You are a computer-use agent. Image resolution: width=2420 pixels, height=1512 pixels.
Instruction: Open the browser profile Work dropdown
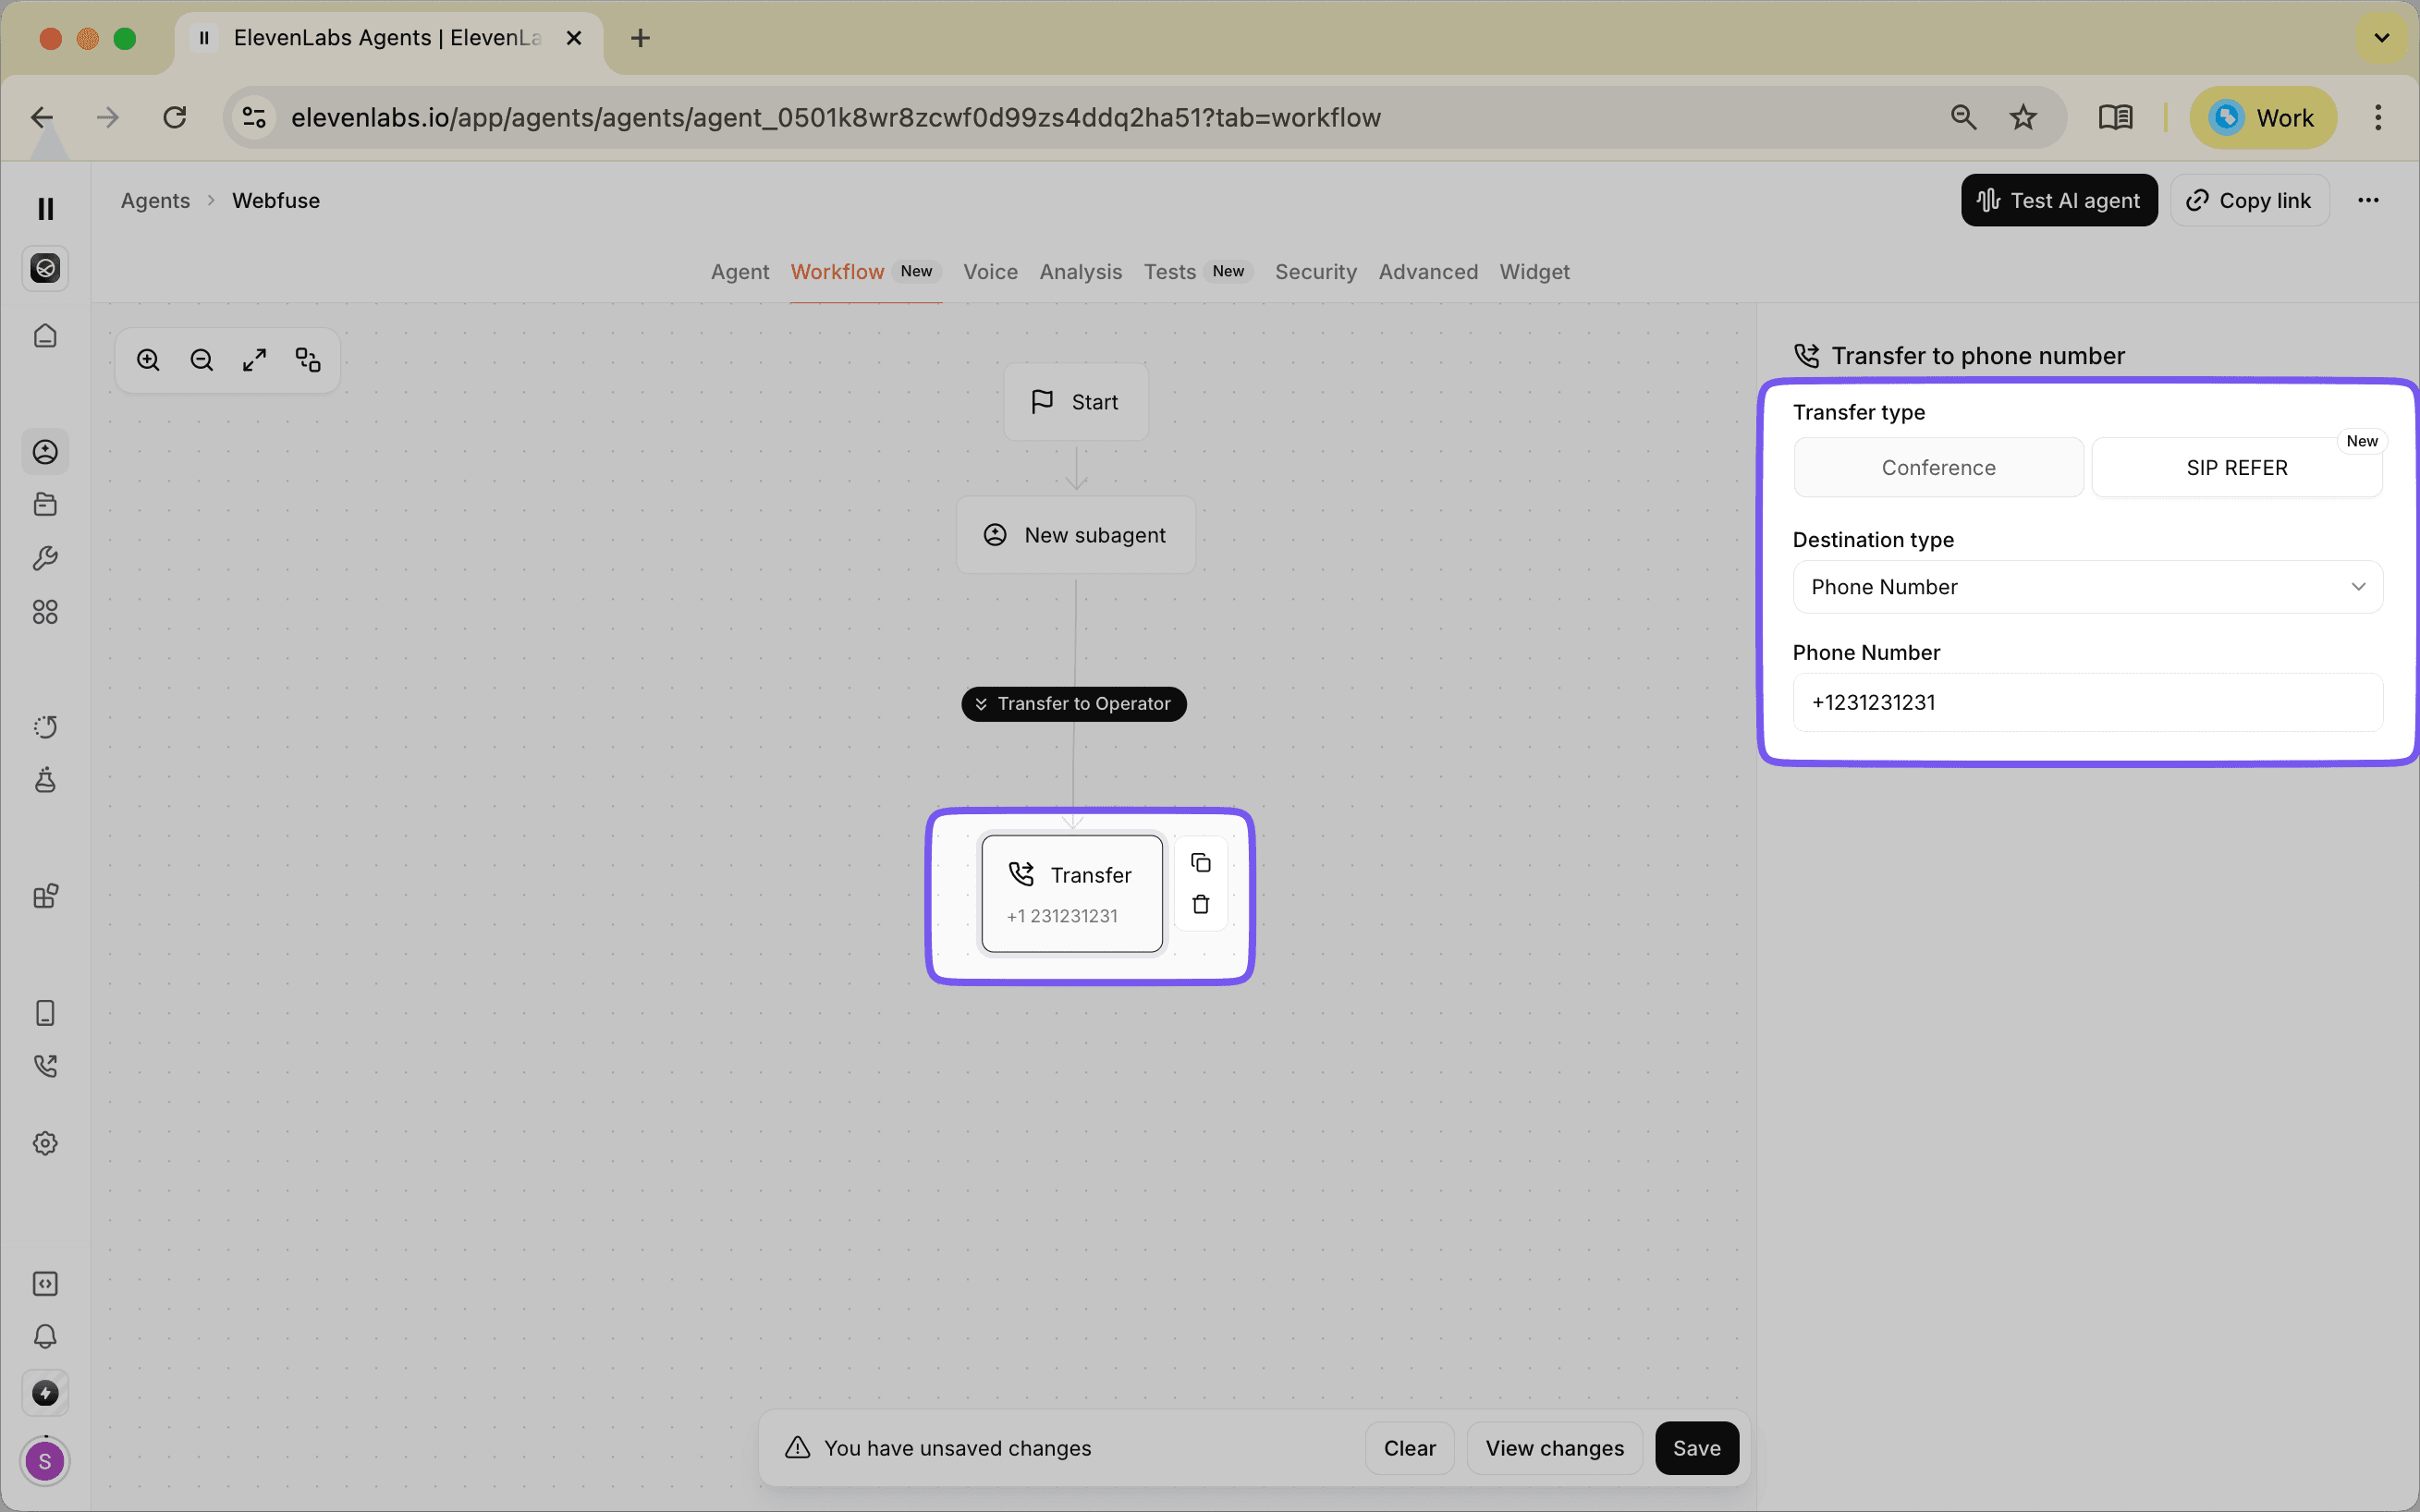pos(2263,117)
